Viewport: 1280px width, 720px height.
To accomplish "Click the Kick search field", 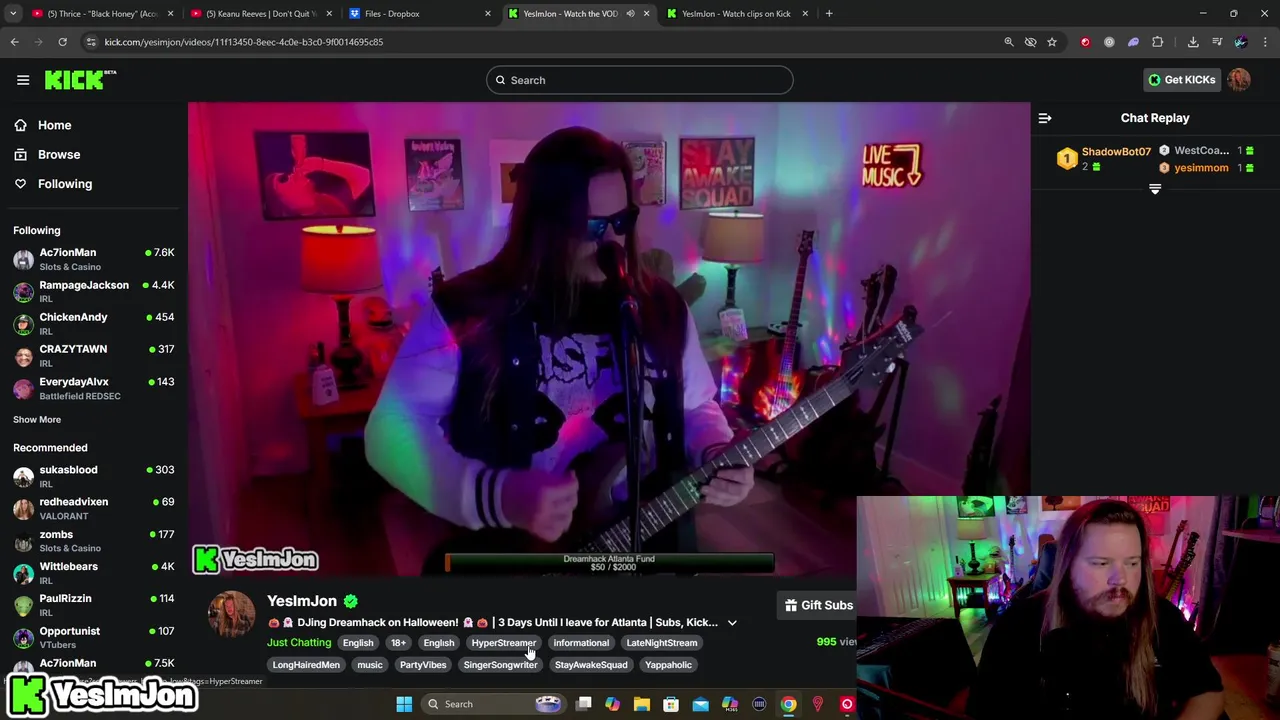I will click(x=640, y=80).
